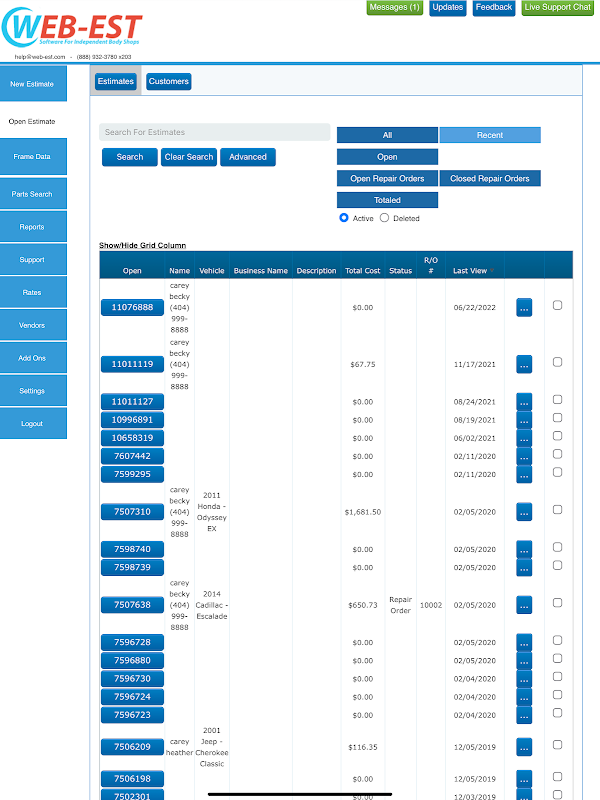Click Logout in the sidebar
The height and width of the screenshot is (800, 600).
33,423
